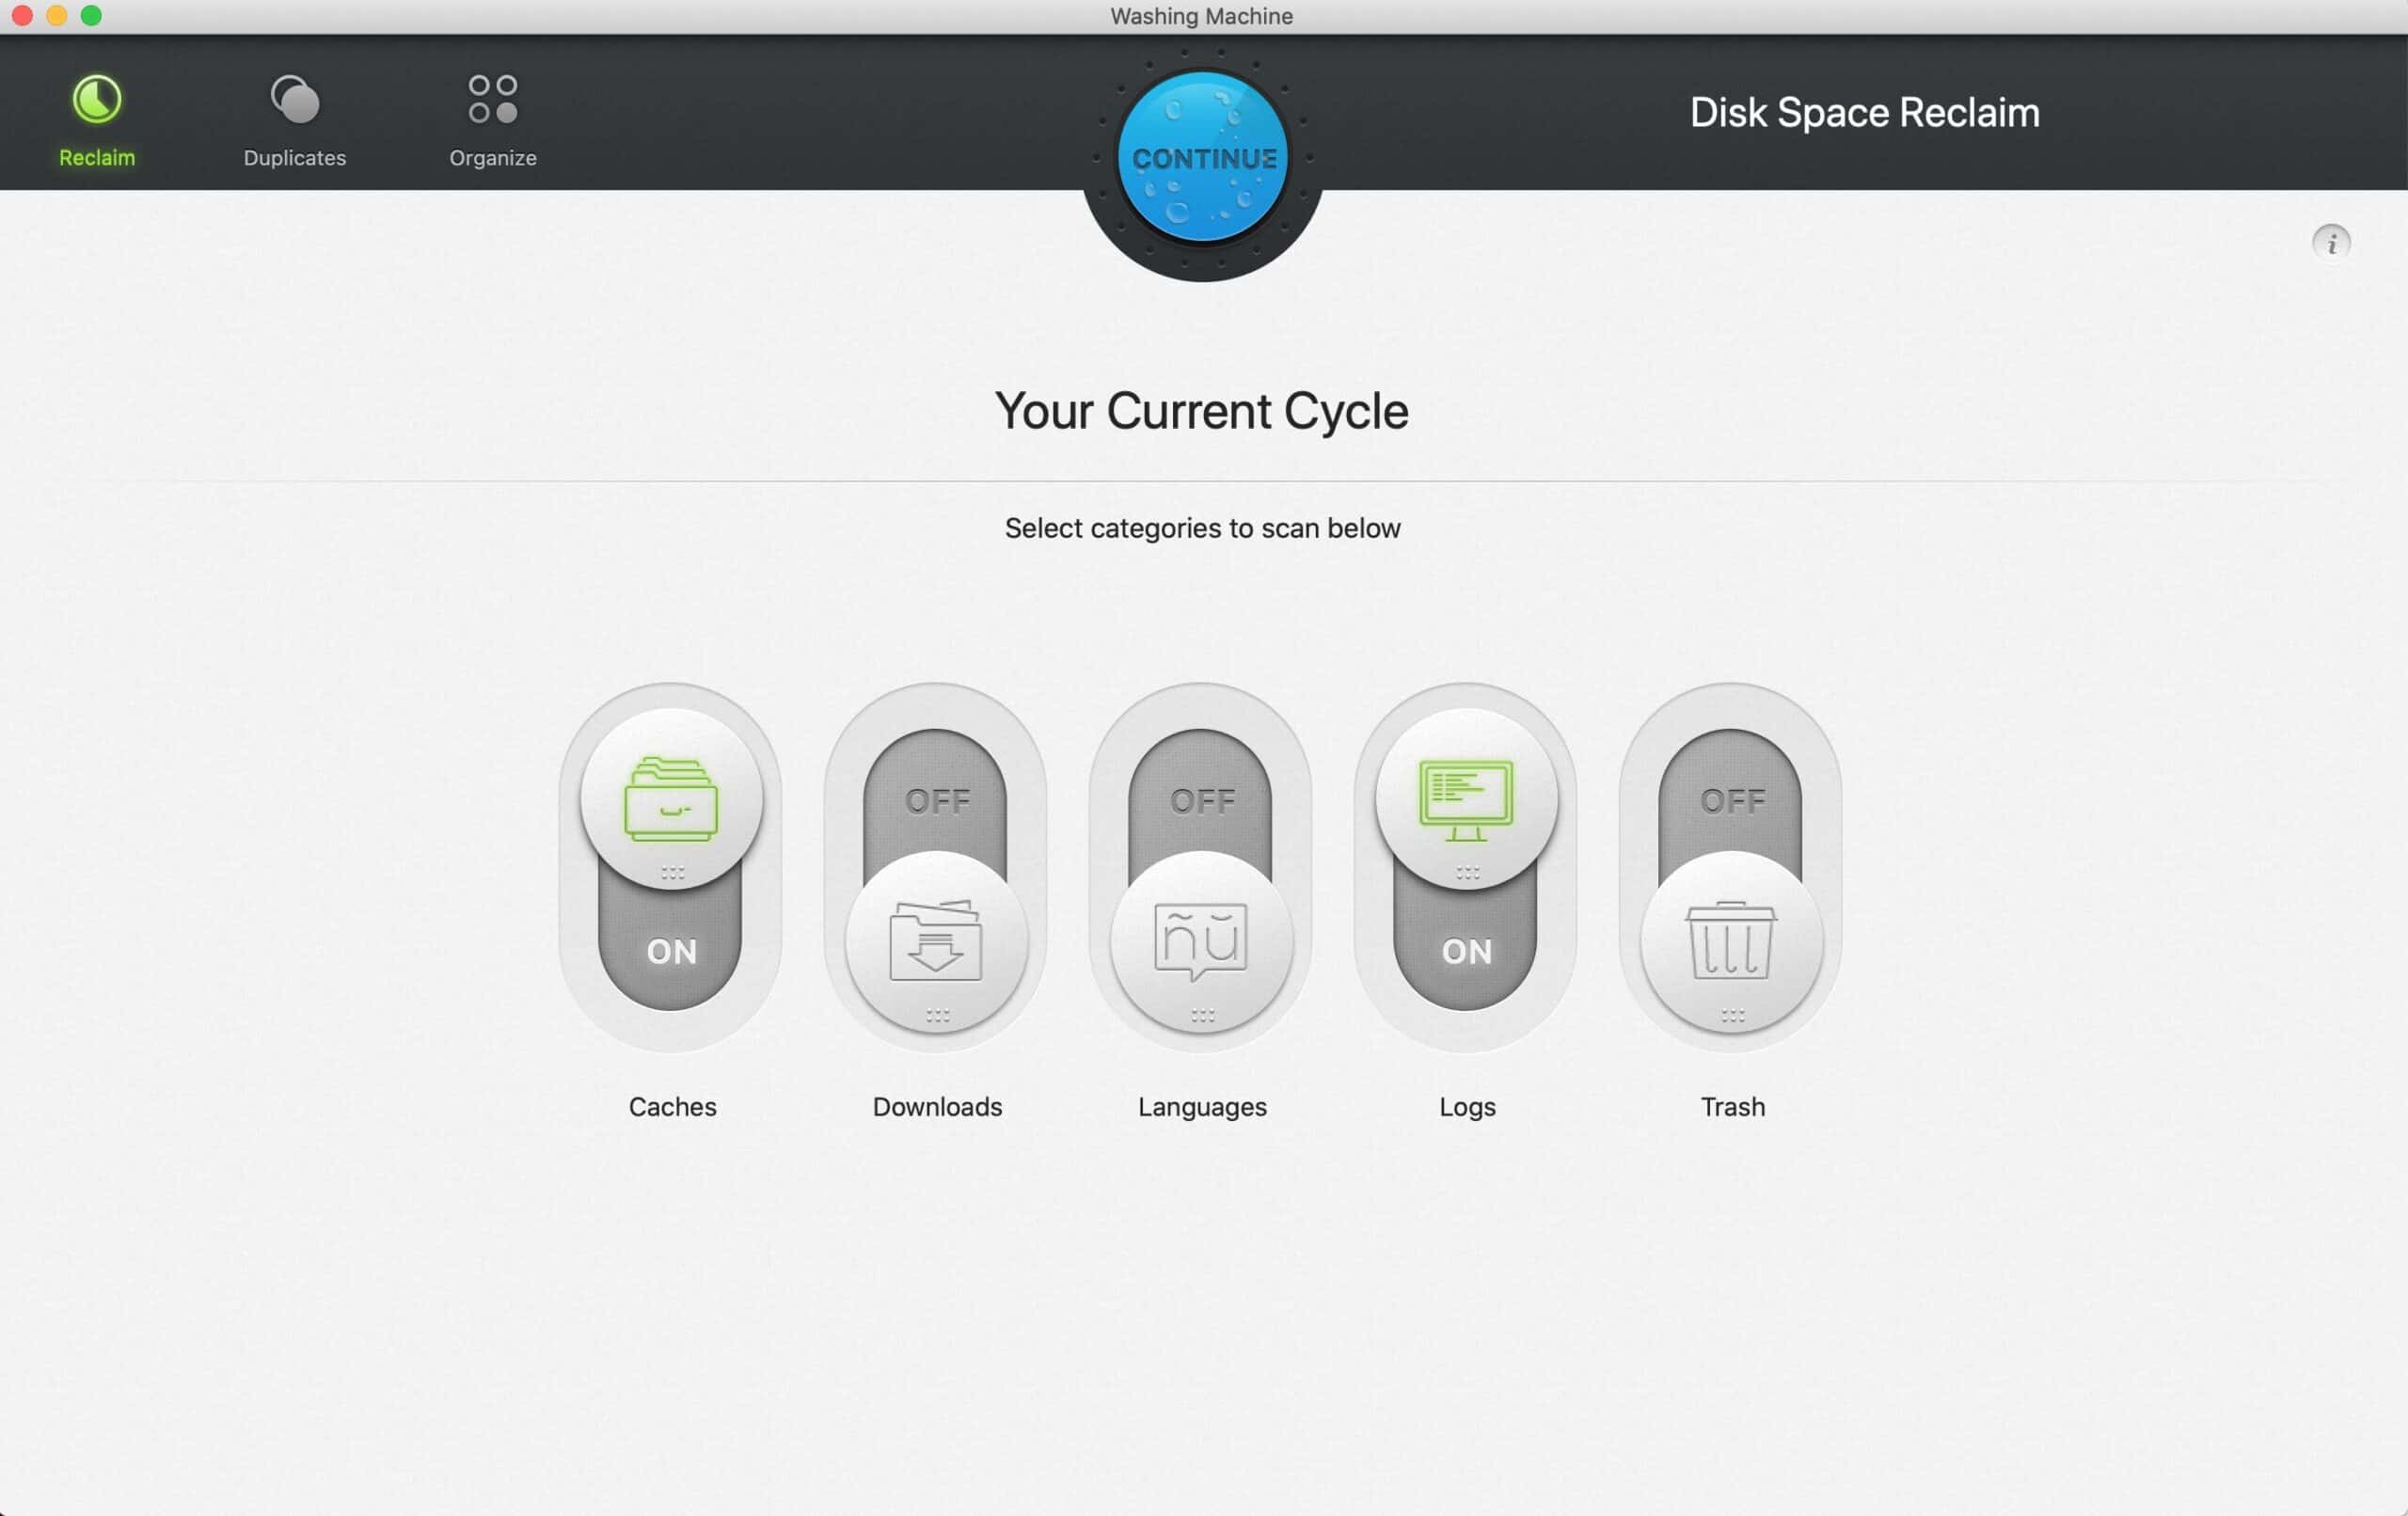Click the info icon in the corner
This screenshot has height=1516, width=2408.
[x=2331, y=243]
